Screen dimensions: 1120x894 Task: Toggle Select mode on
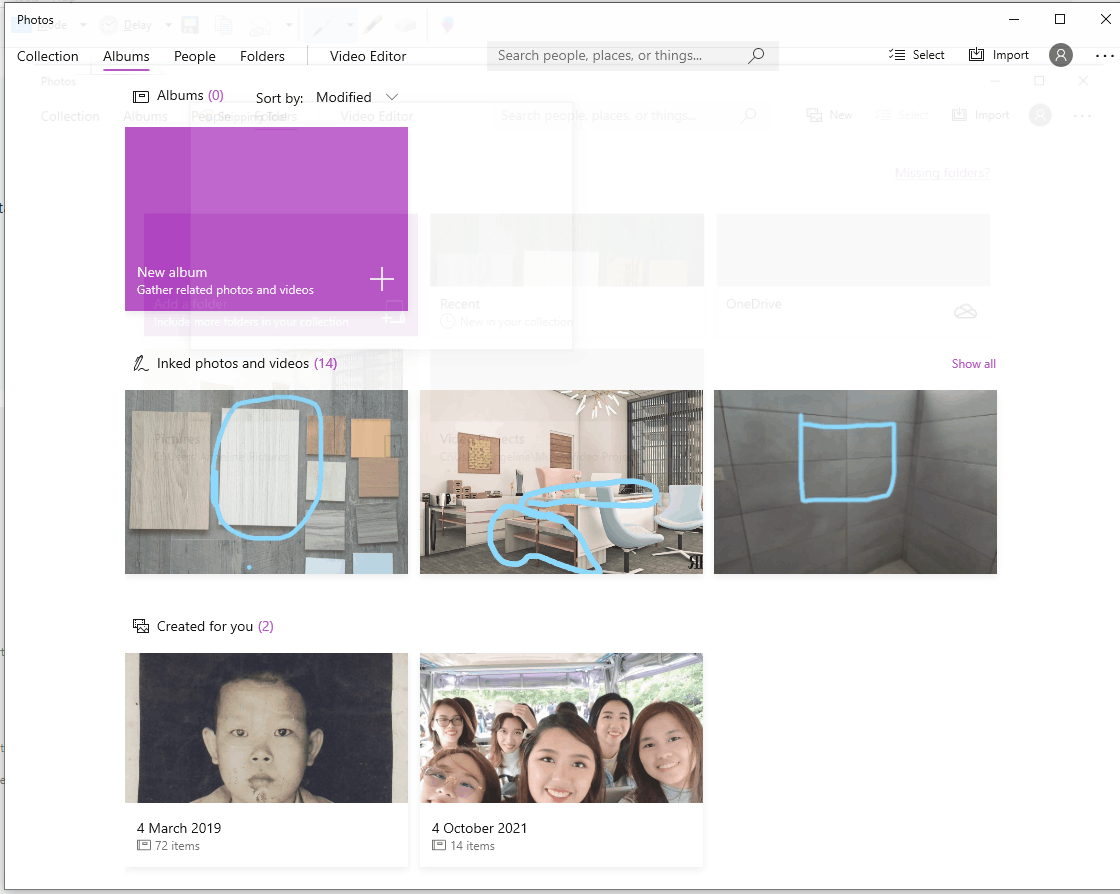tap(916, 55)
